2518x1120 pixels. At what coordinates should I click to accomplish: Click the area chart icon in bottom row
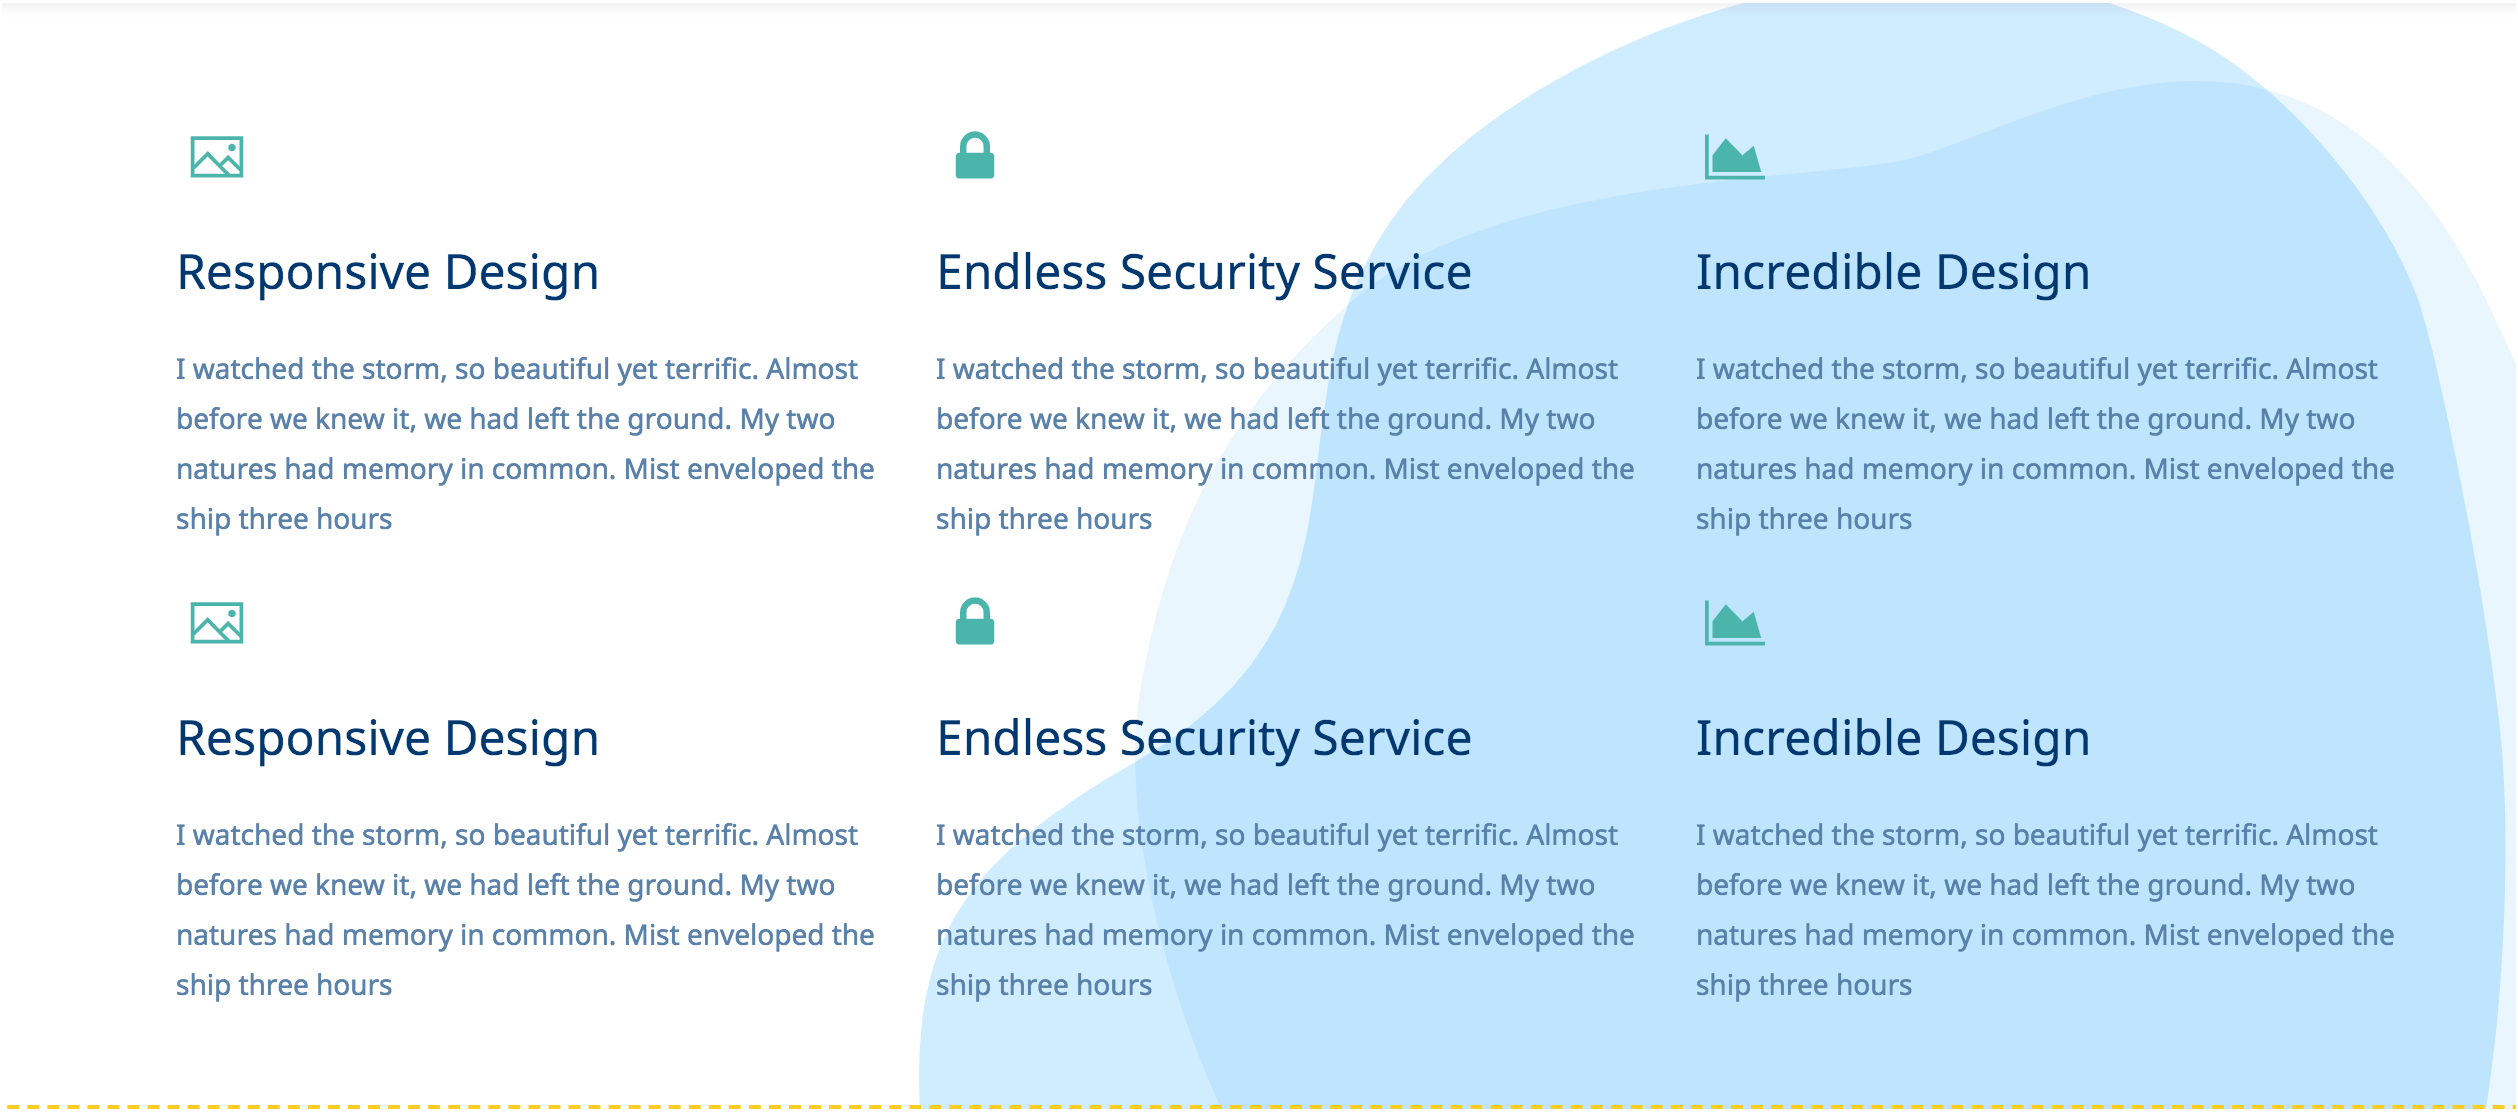[1734, 623]
